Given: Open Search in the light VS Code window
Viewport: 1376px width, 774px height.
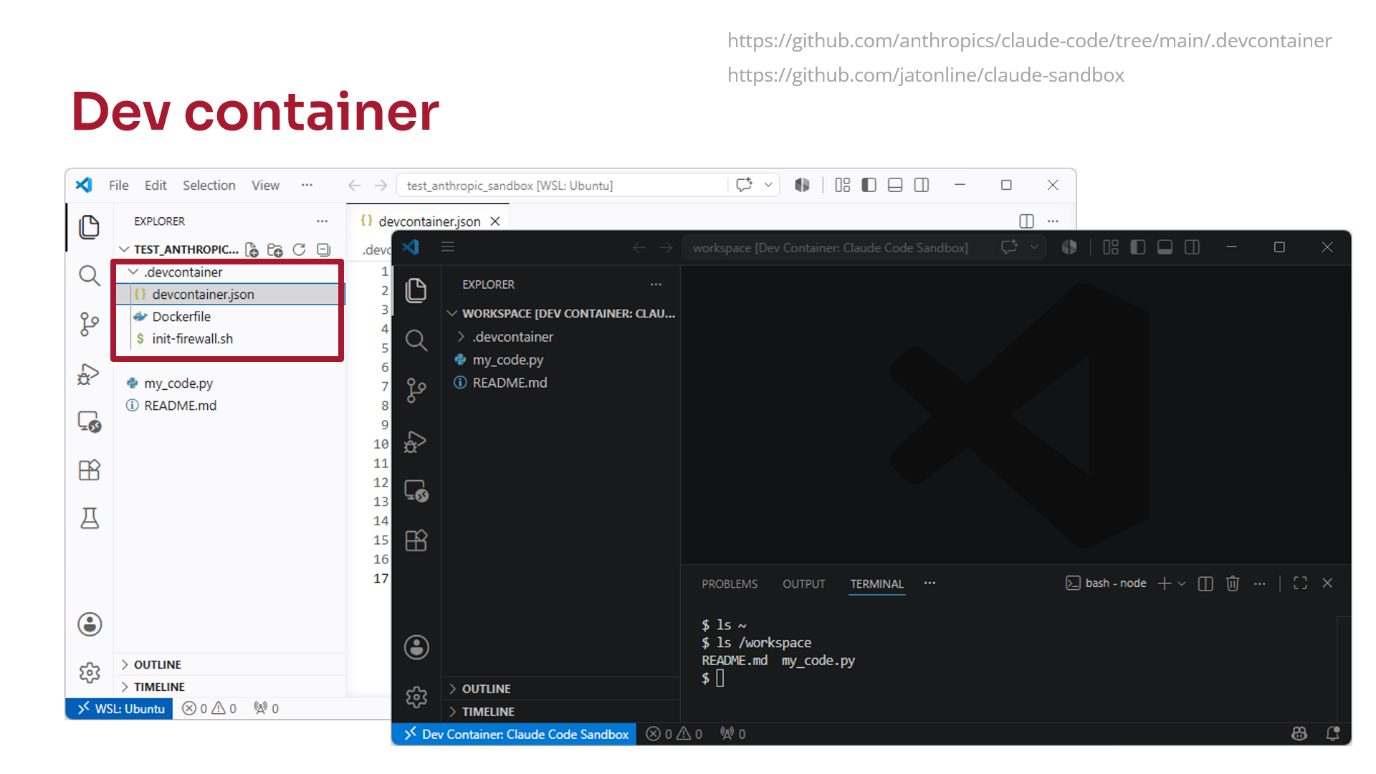Looking at the screenshot, I should [89, 276].
